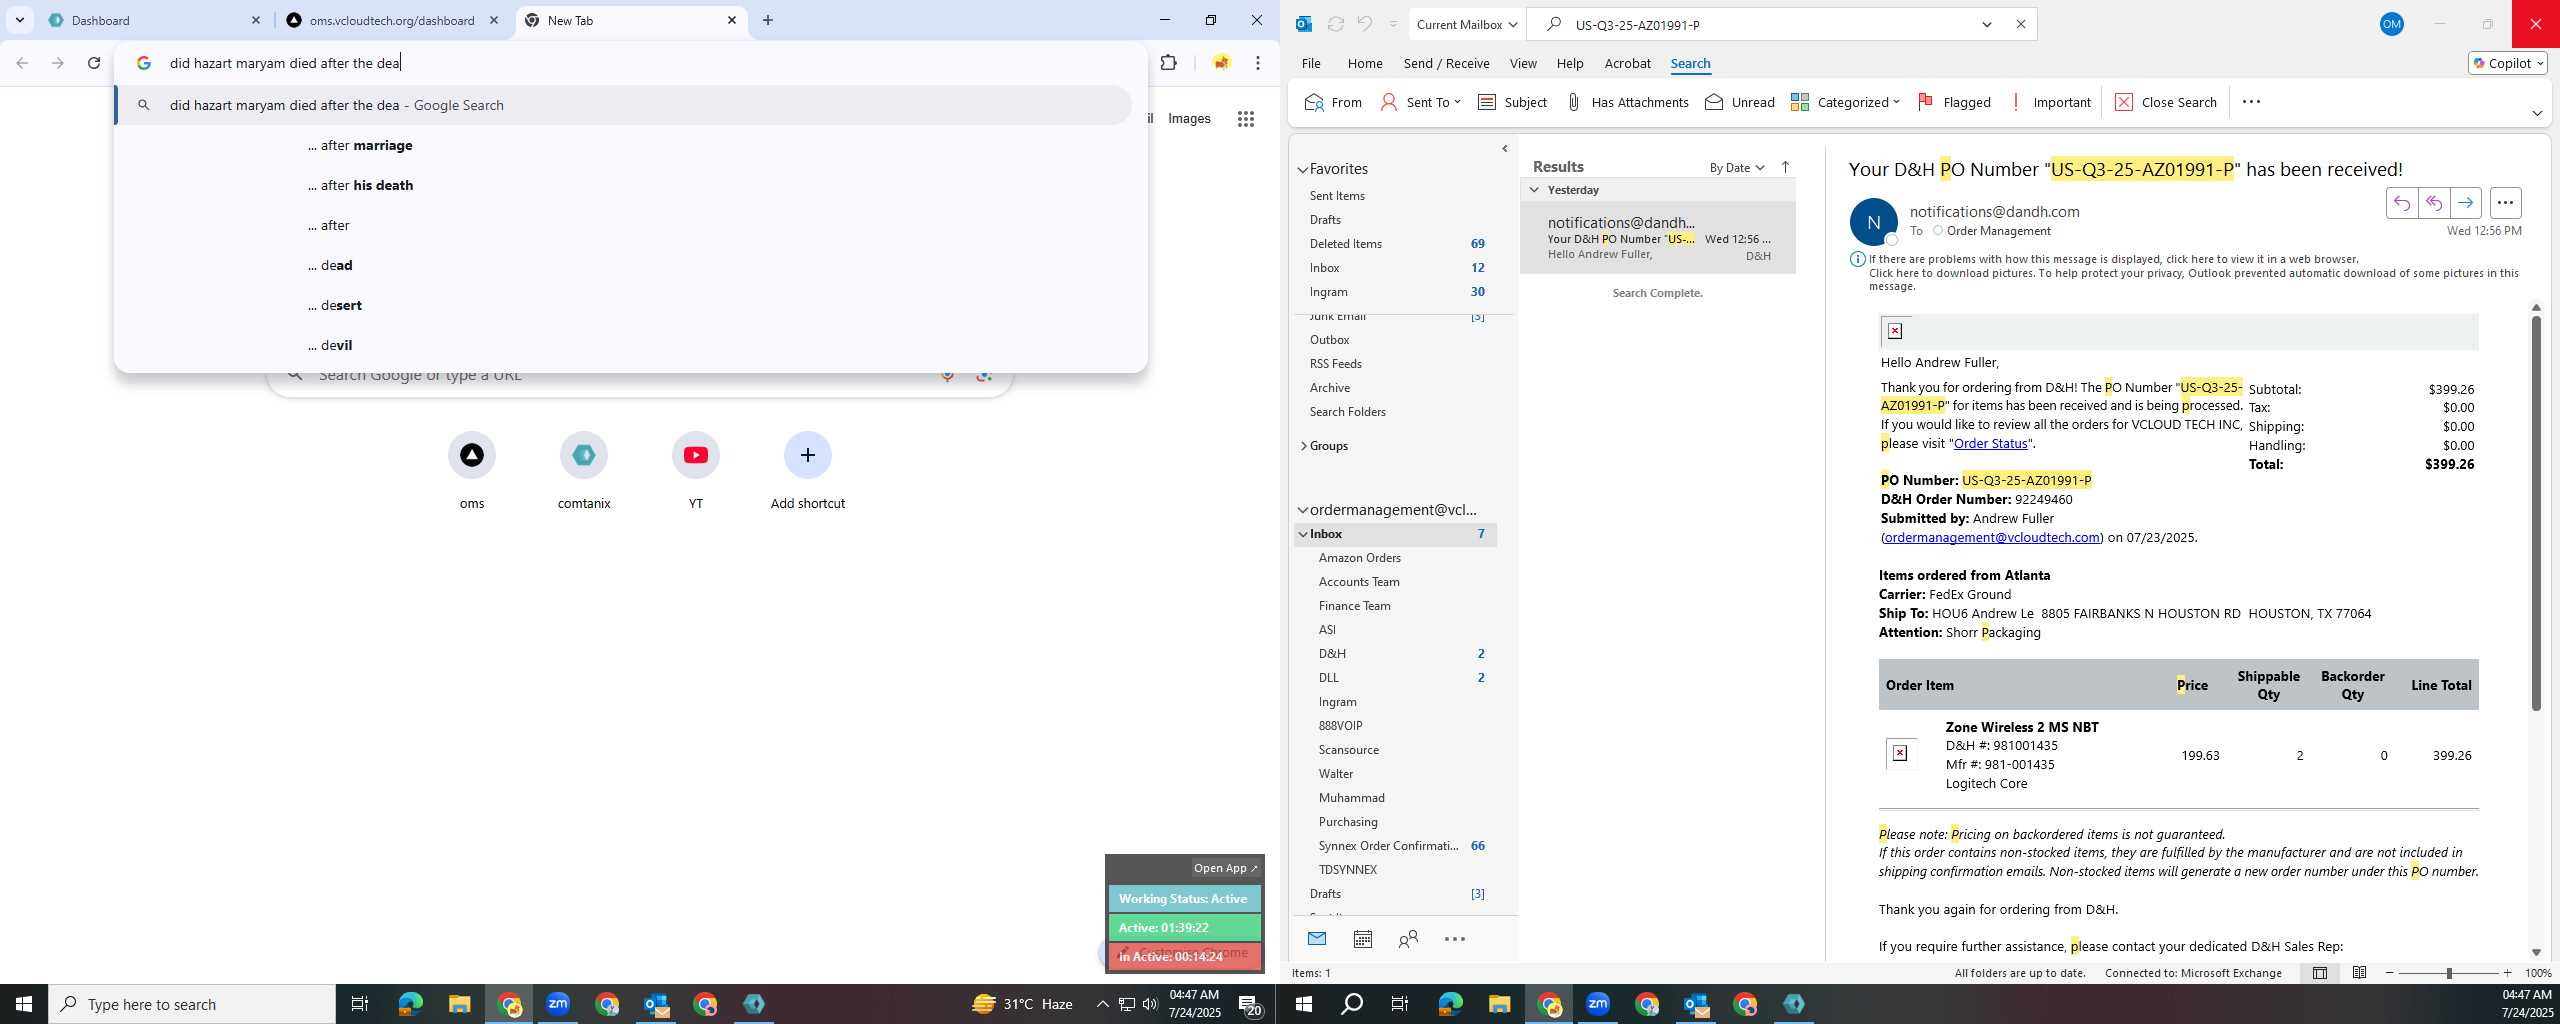
Task: Collapse the Yesterday results group
Action: 1534,190
